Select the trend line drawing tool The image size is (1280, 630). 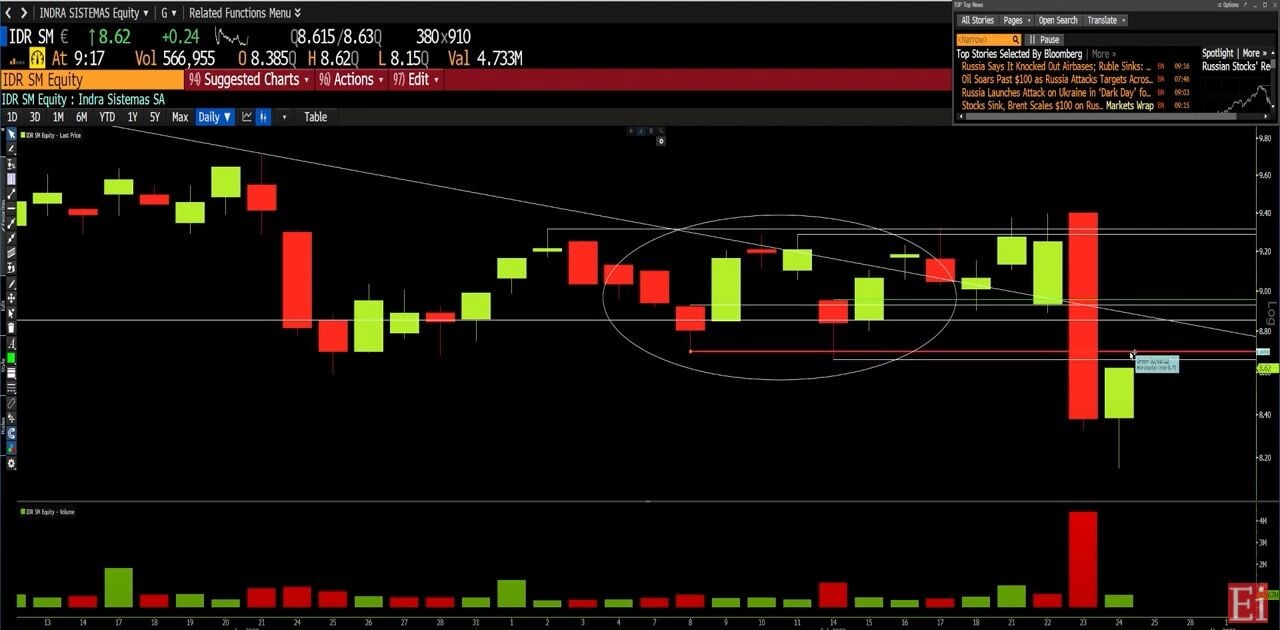(12, 194)
